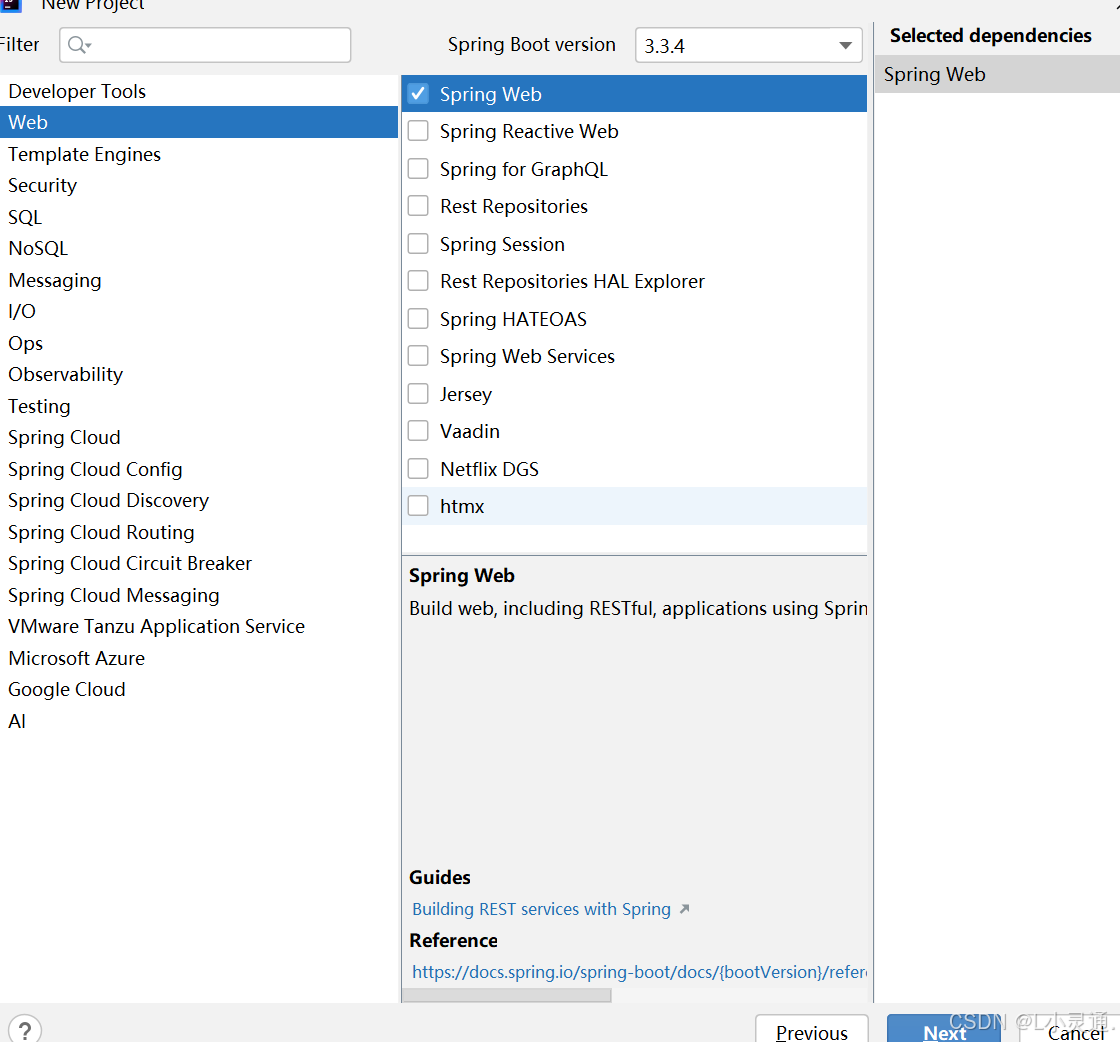Select the Spring Web Services checkbox
1120x1042 pixels.
tap(418, 356)
